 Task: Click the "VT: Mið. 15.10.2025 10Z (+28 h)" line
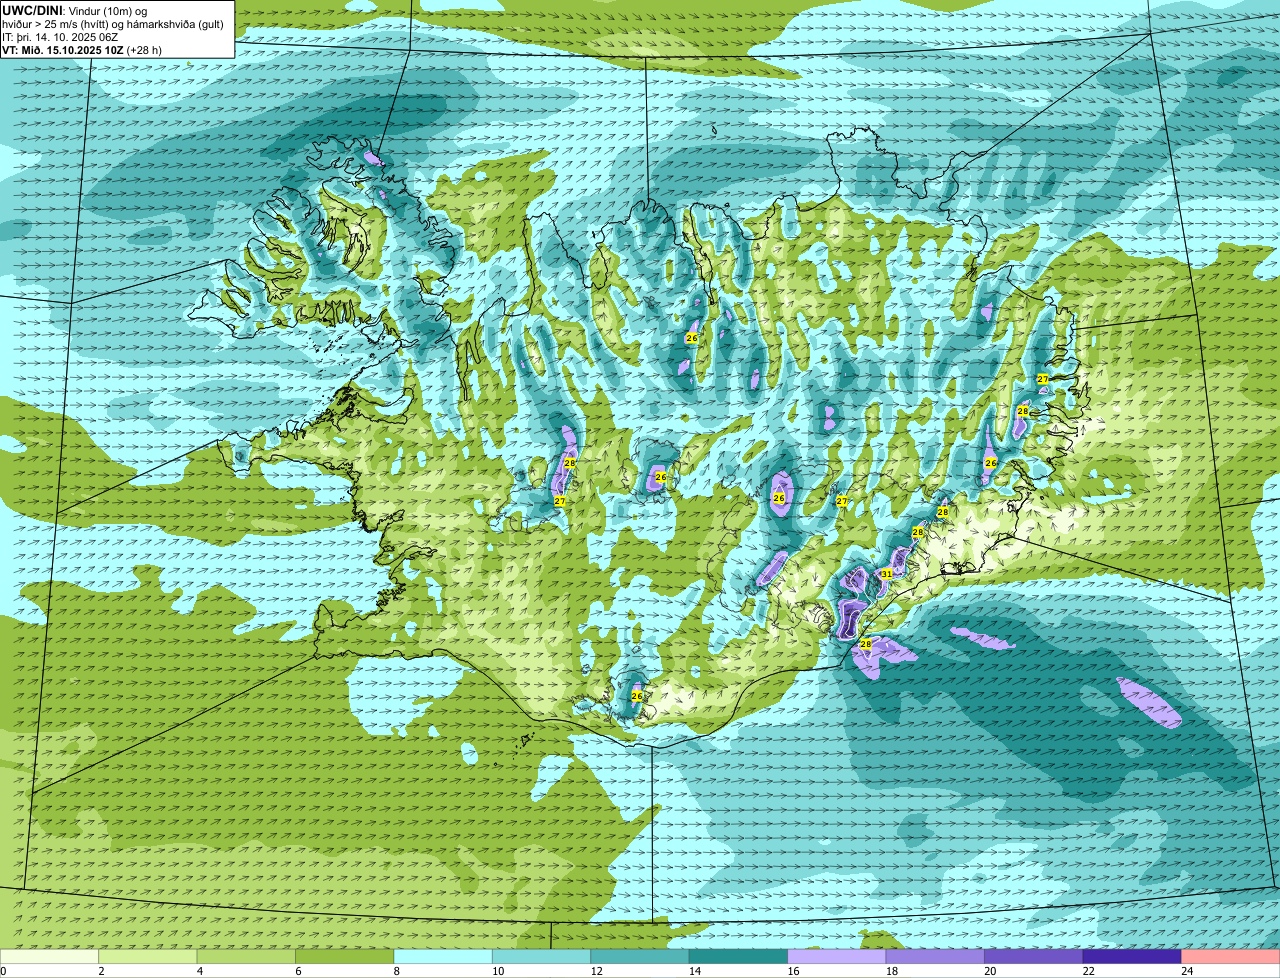click(x=82, y=50)
